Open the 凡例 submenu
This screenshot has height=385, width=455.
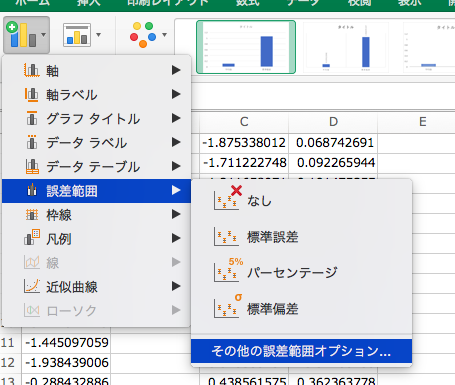coord(96,239)
